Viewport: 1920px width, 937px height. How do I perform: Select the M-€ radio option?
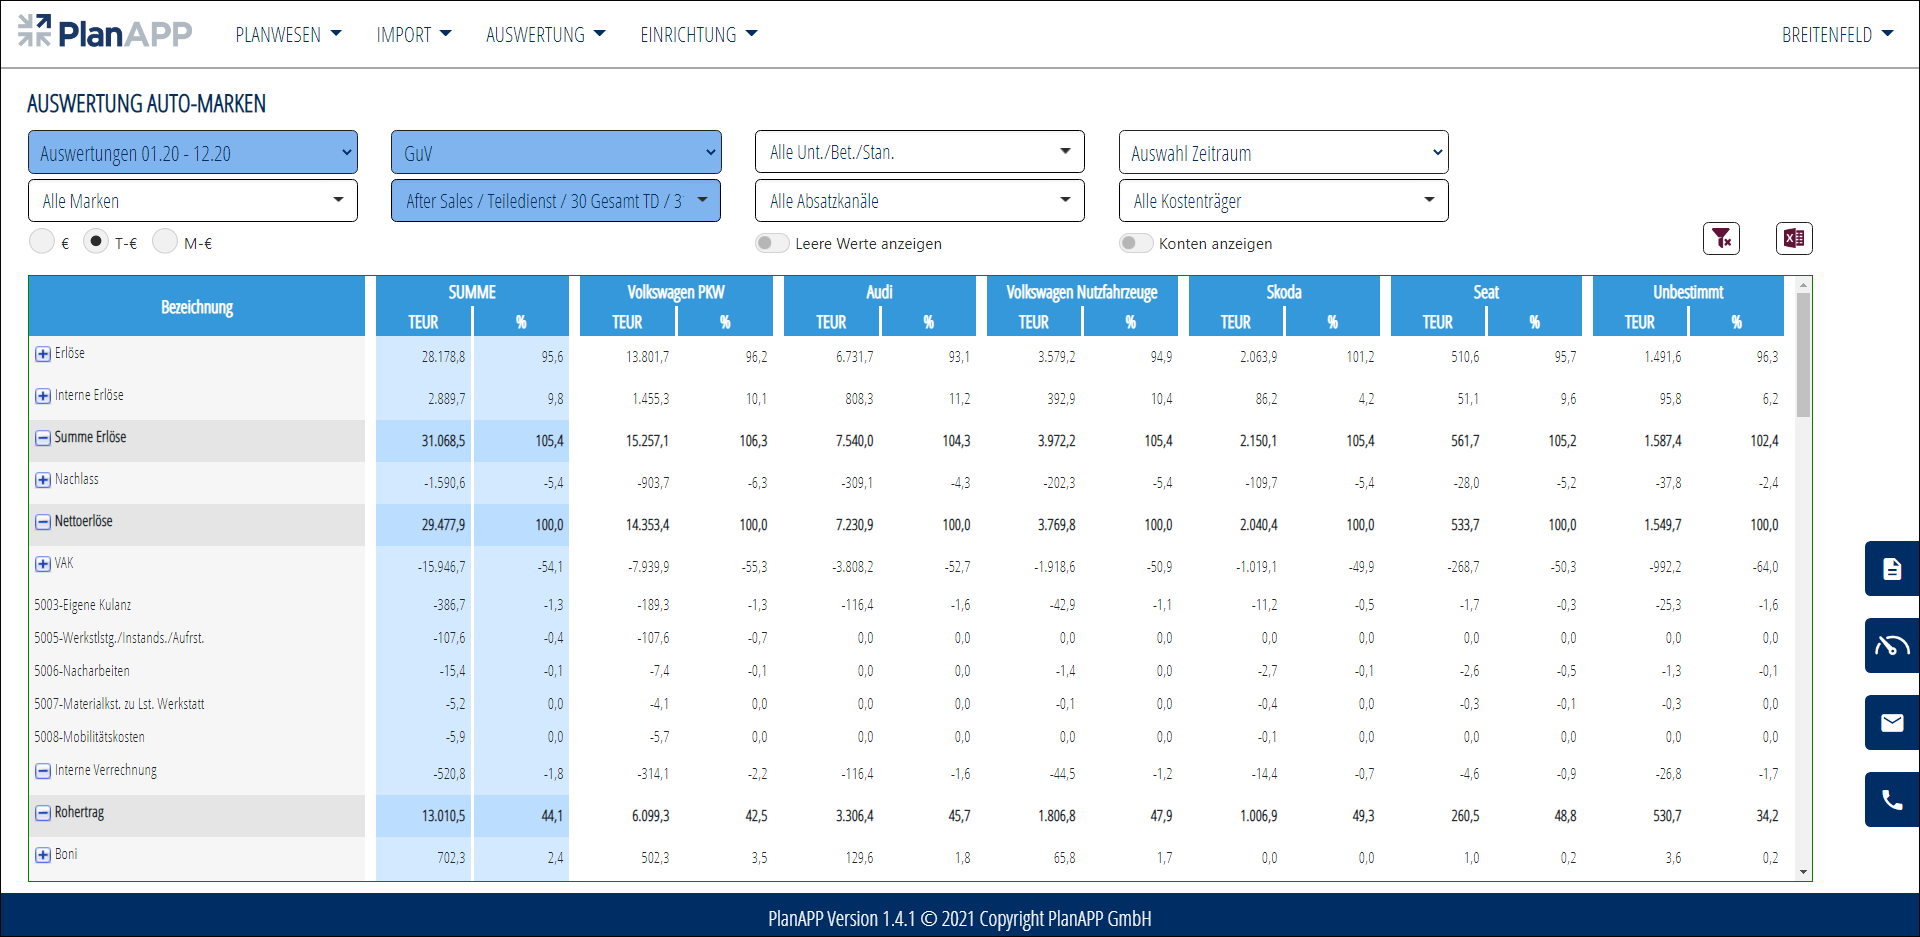click(165, 242)
